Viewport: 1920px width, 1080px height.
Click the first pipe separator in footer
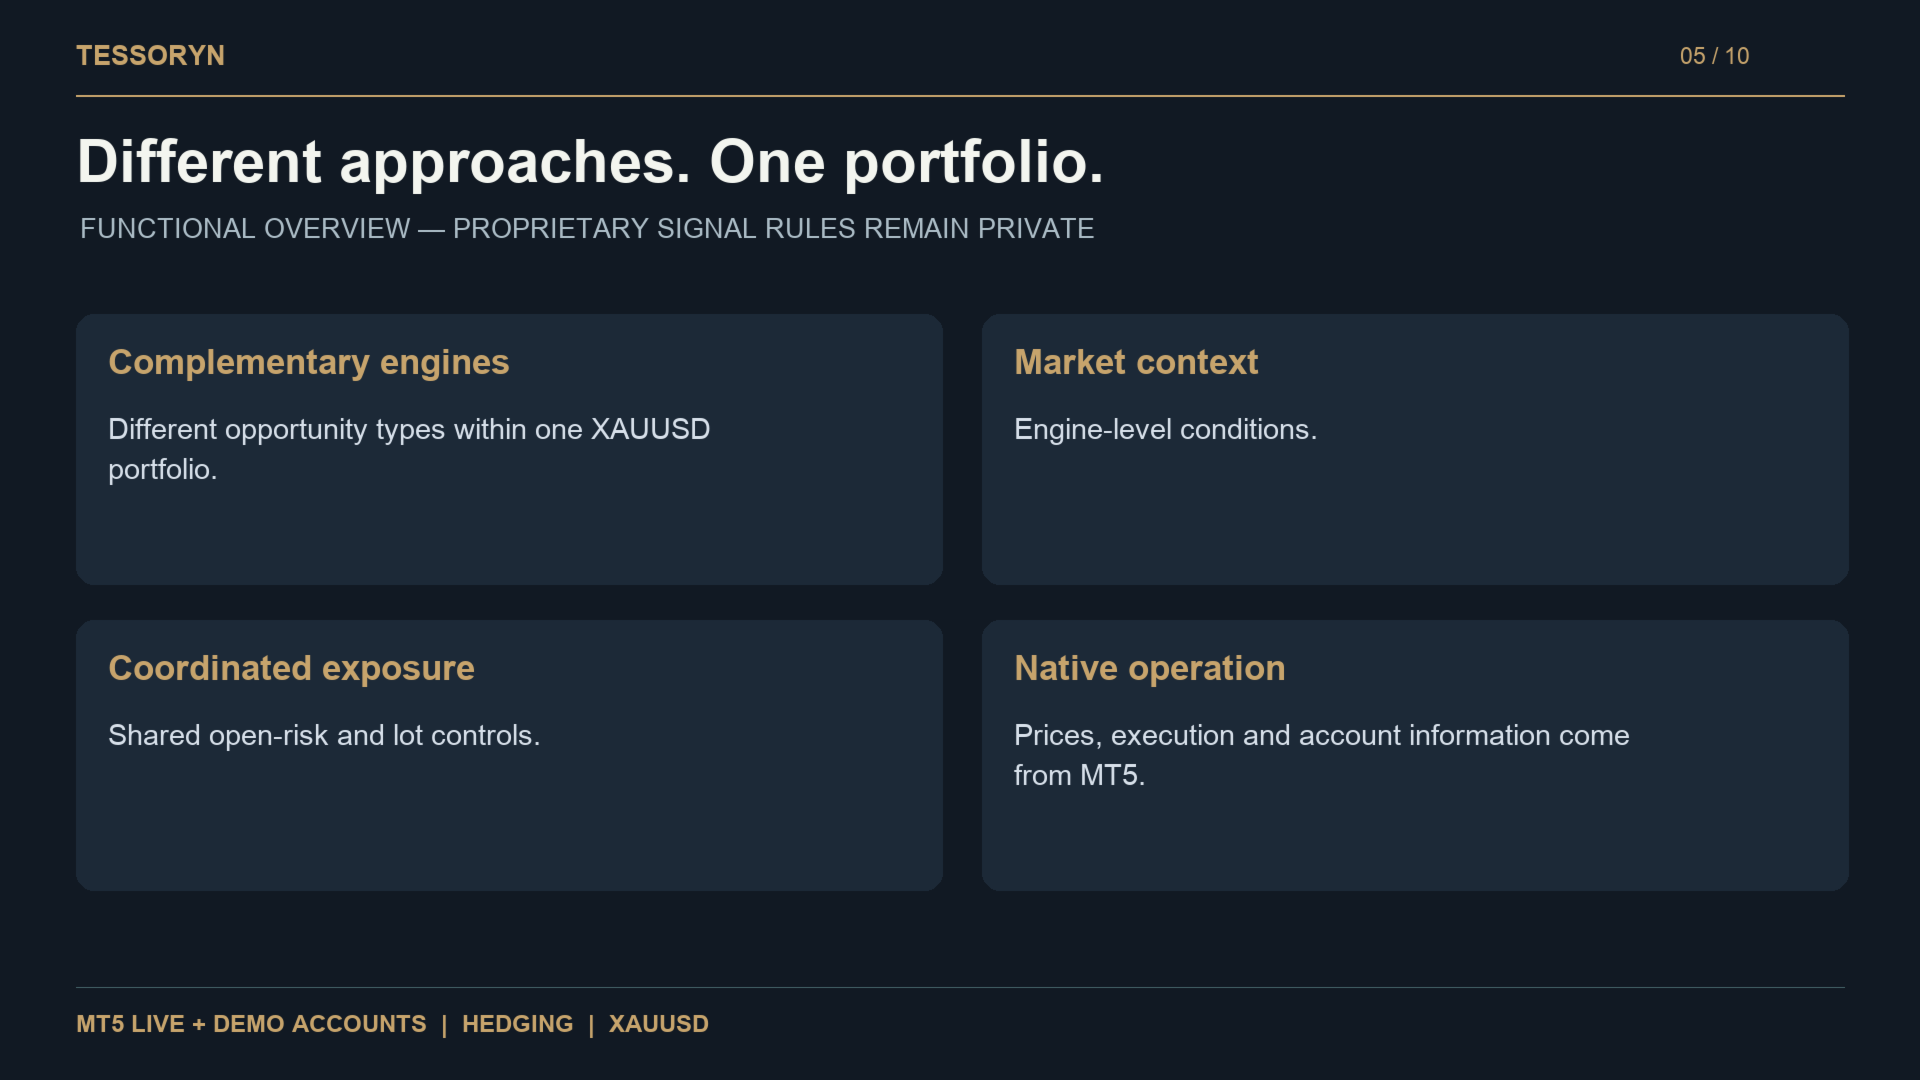point(444,1025)
